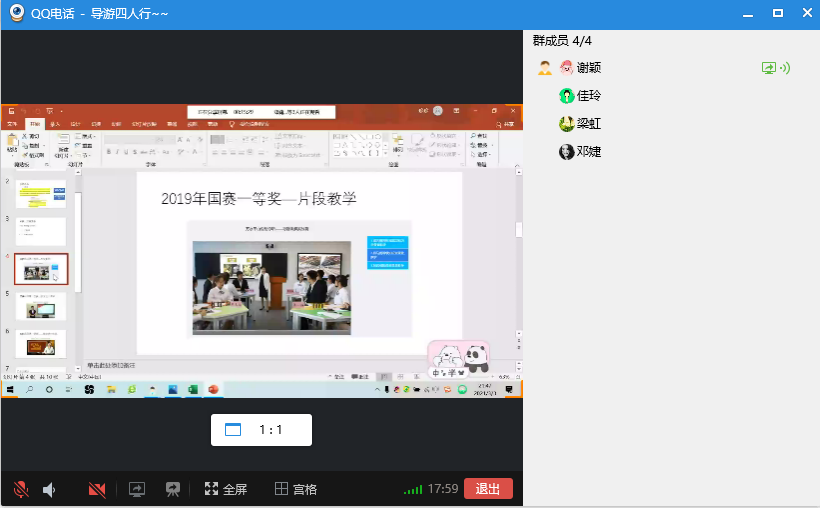Start screen sharing with monitor icon
This screenshot has width=820, height=508.
point(137,489)
